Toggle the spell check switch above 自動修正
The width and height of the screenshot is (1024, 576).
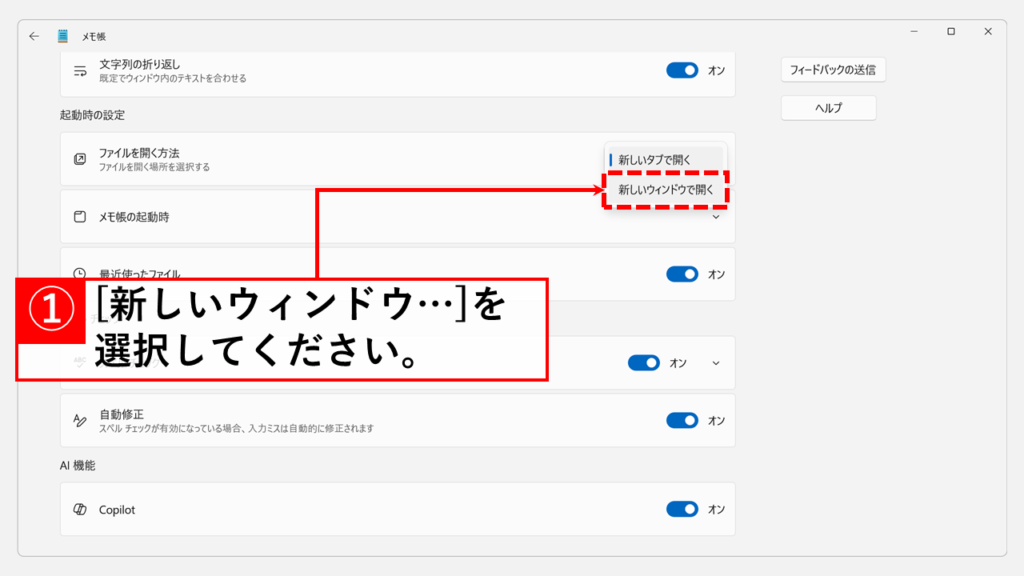(x=644, y=363)
